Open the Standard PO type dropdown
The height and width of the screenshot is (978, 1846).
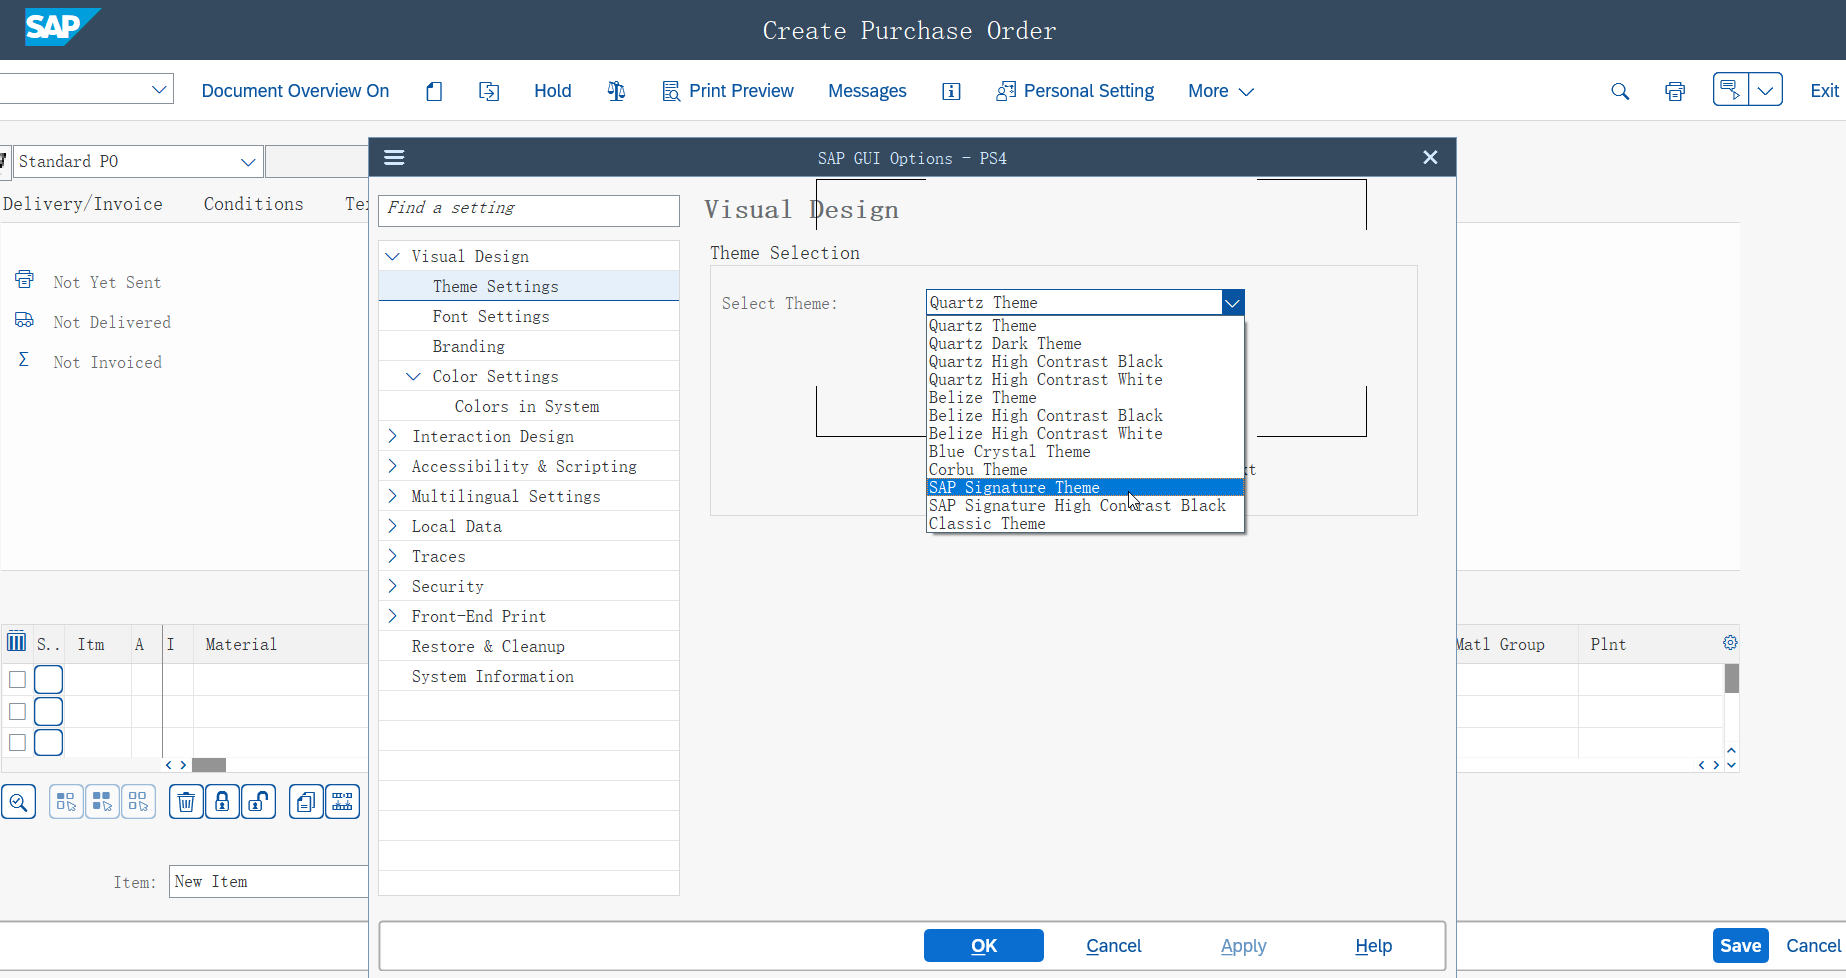point(248,162)
